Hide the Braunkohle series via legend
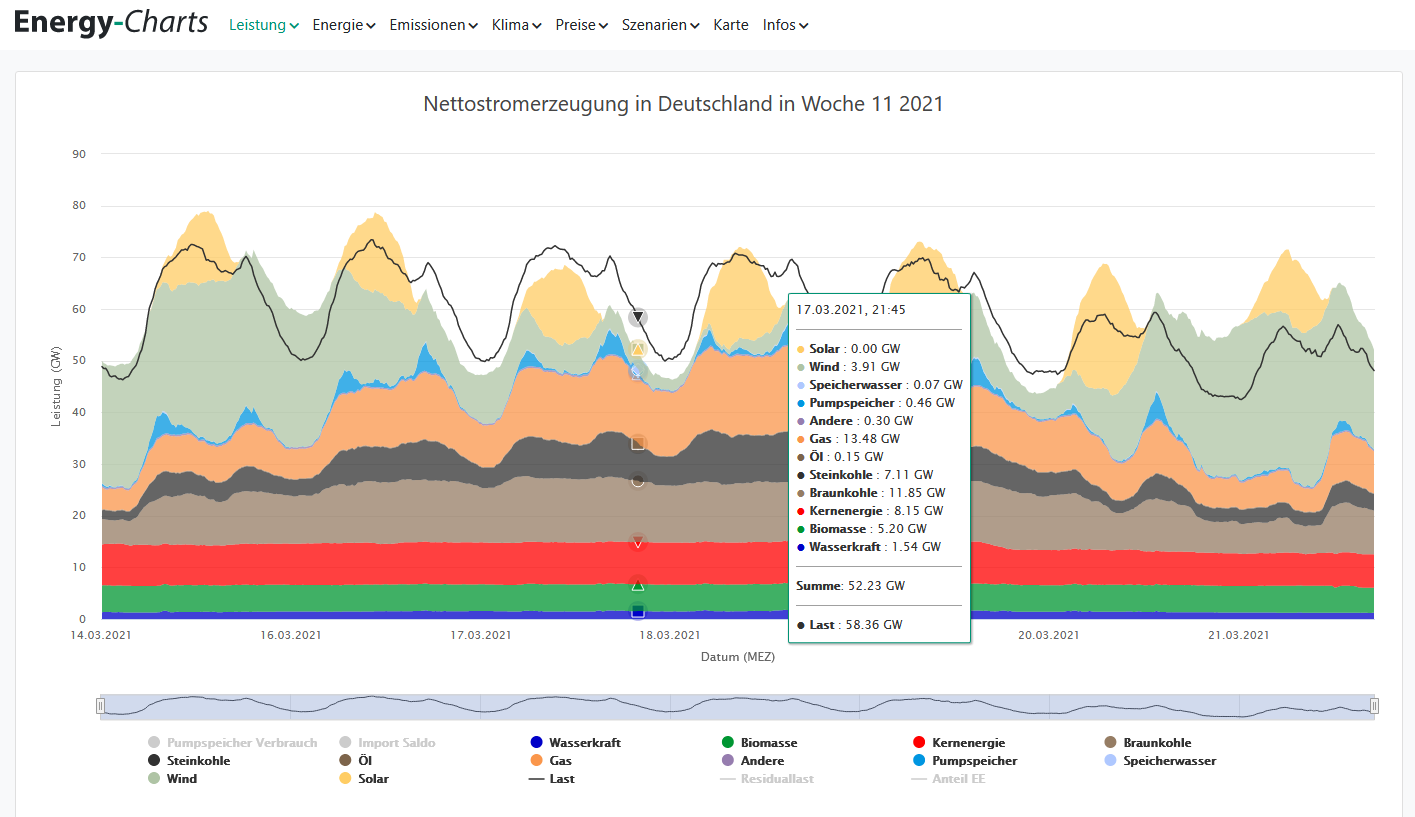The width and height of the screenshot is (1415, 817). click(1148, 743)
